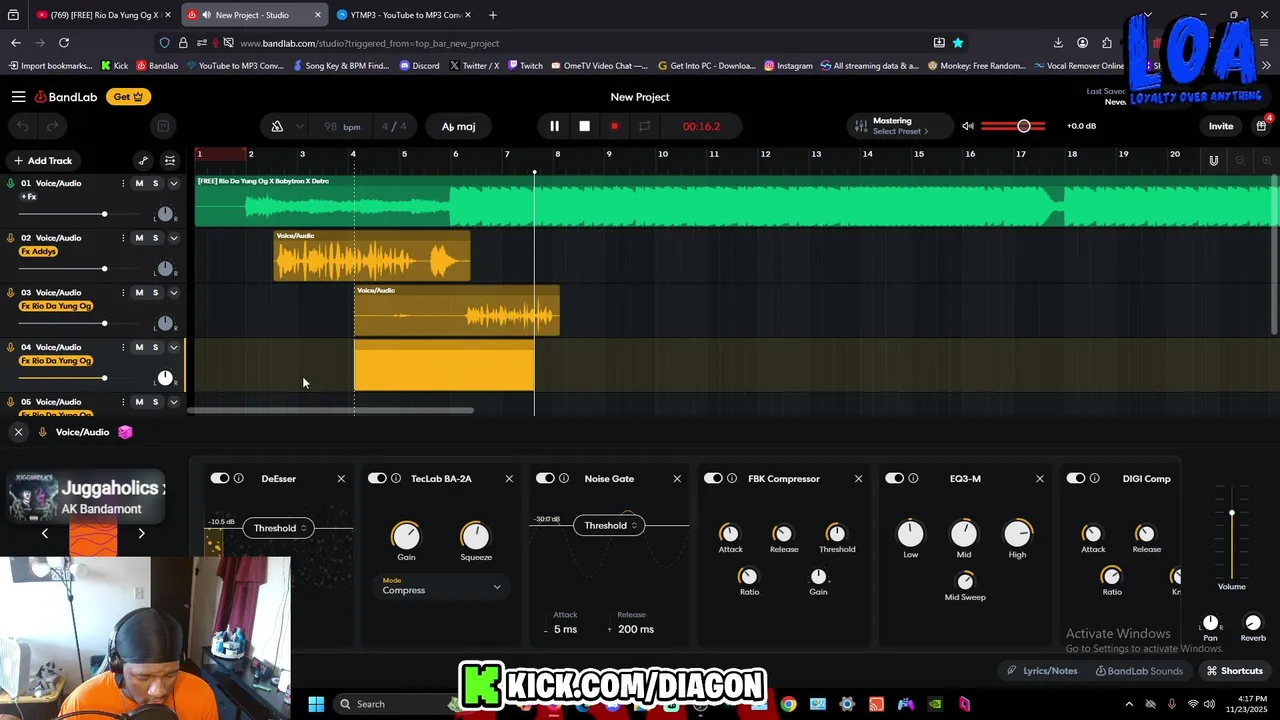
Task: Click the automation icon next to Add Track
Action: 143,160
